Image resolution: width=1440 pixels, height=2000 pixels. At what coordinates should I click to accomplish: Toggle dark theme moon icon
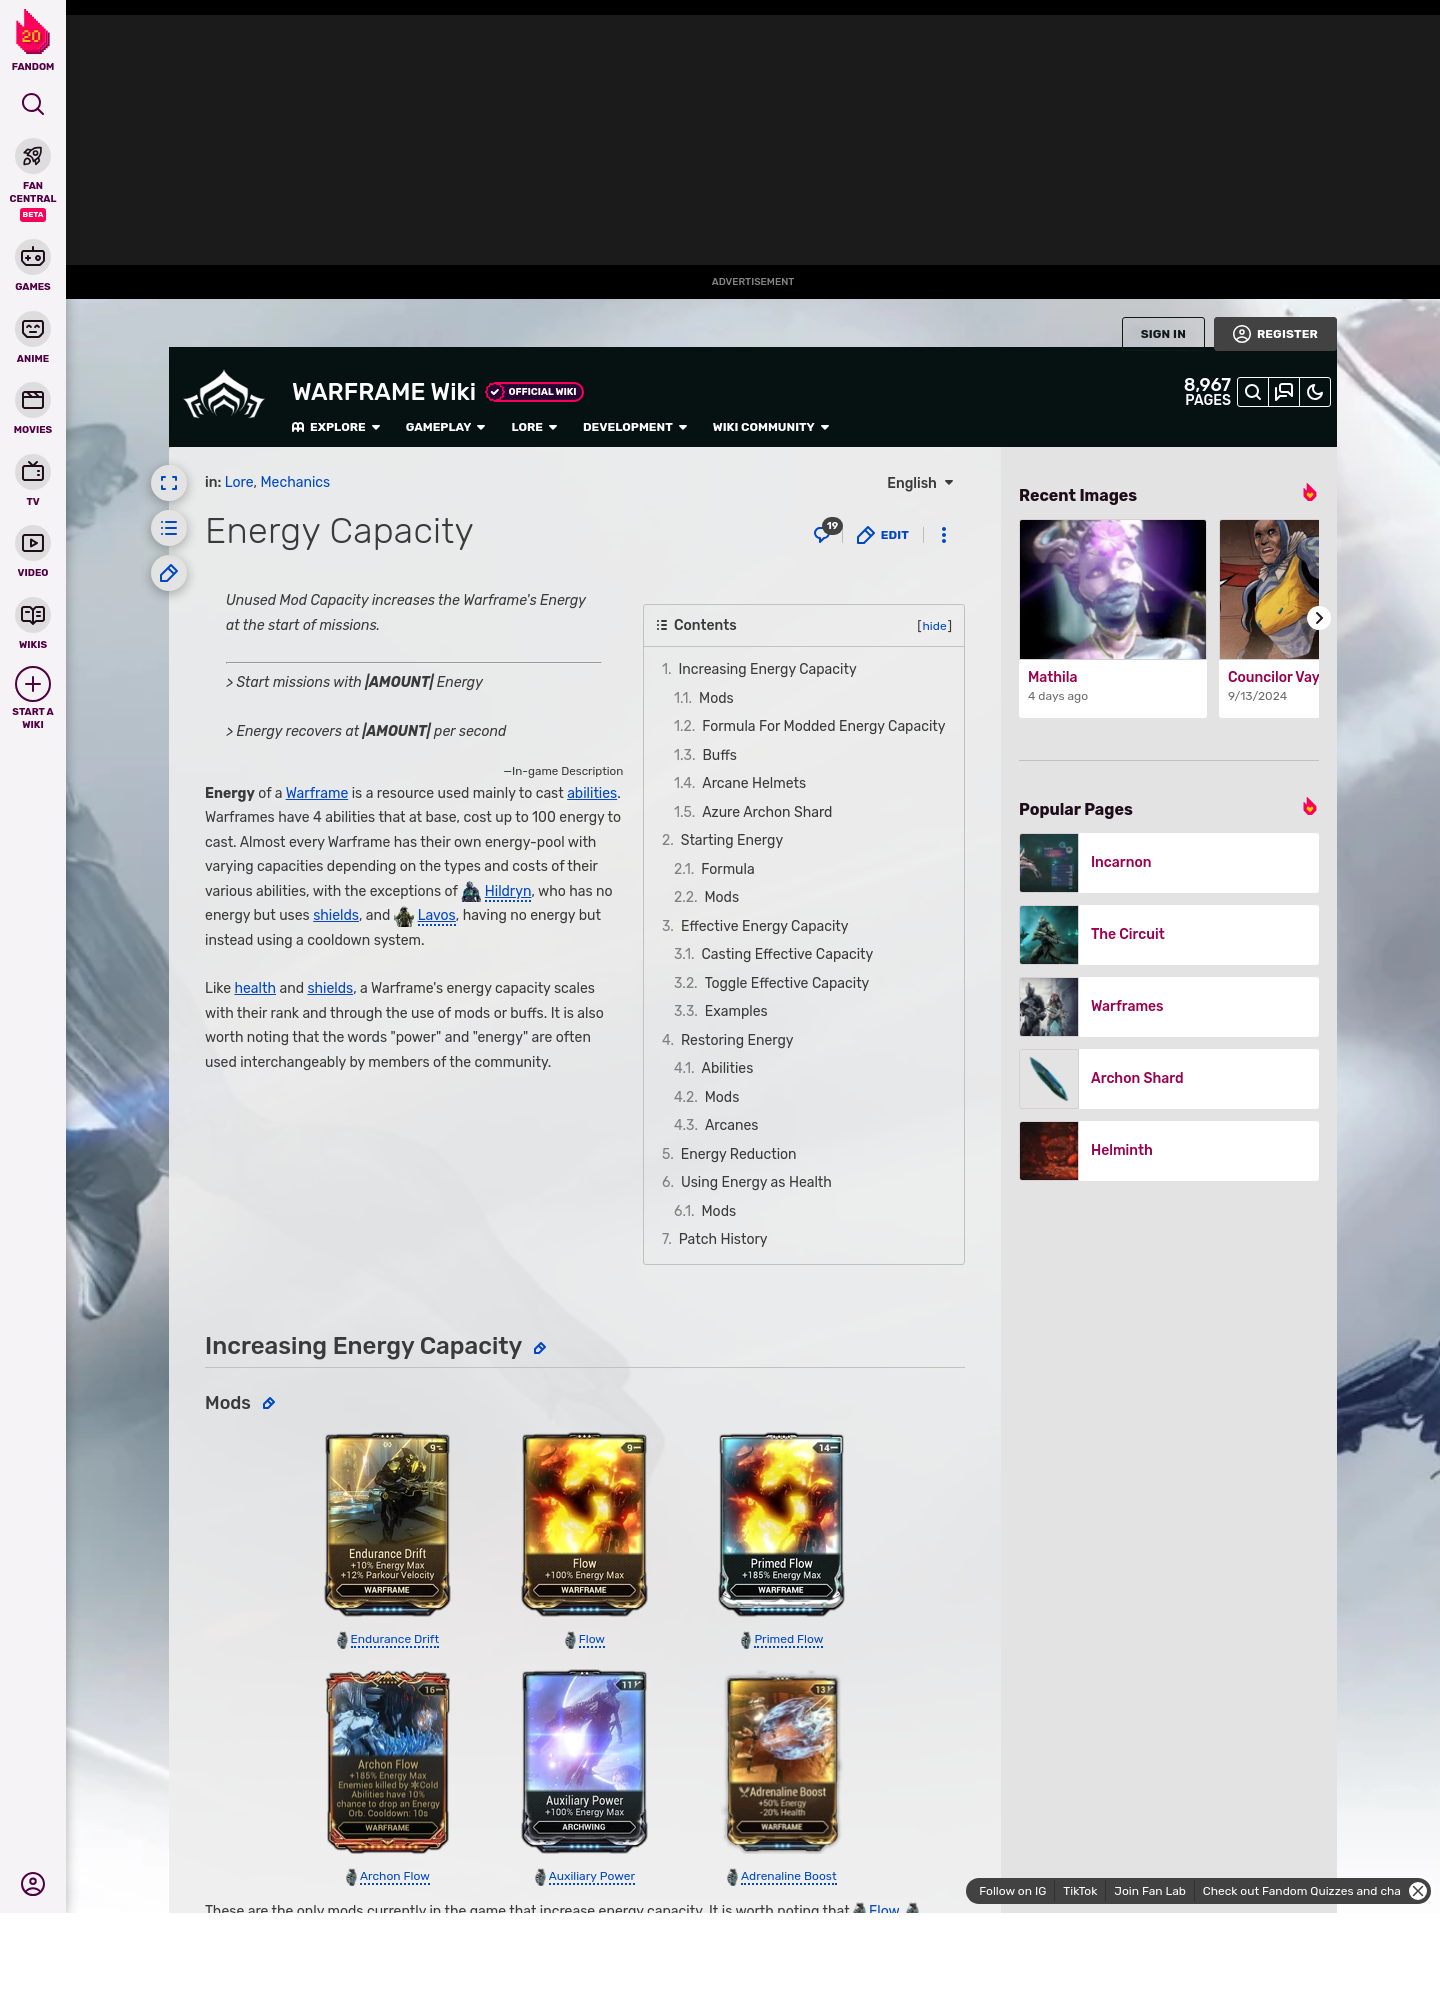[1315, 392]
